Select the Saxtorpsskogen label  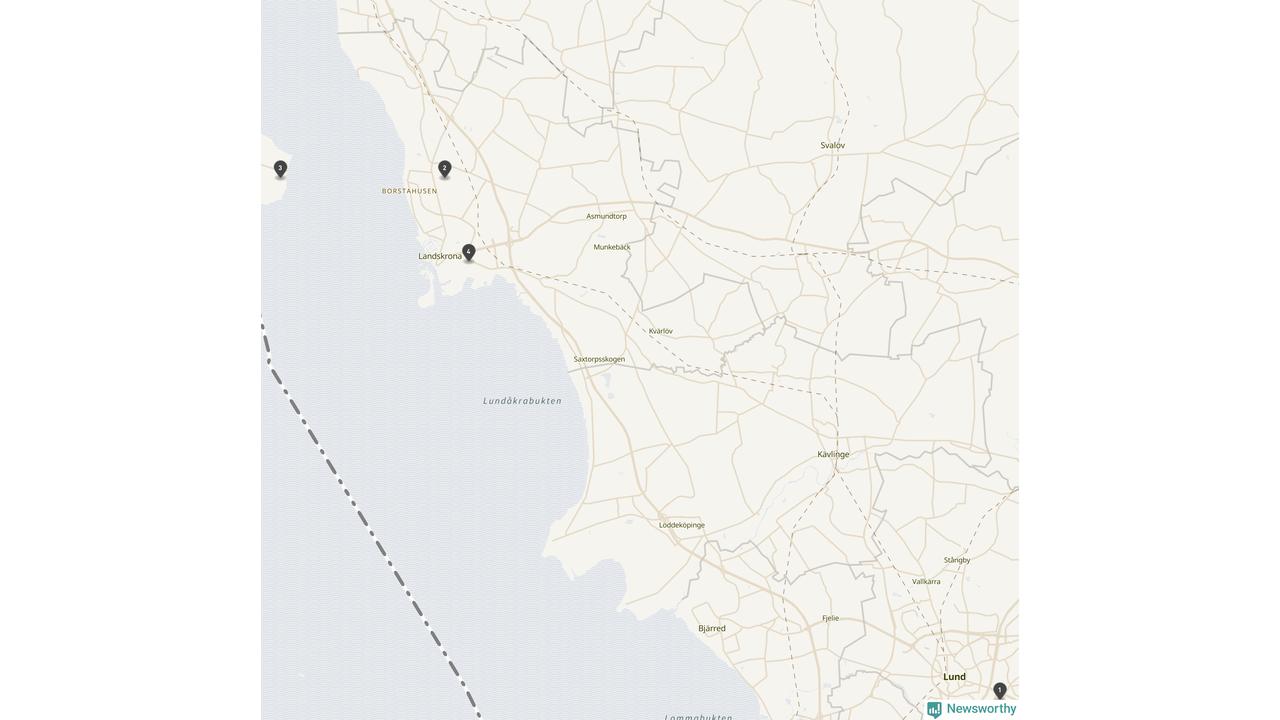tap(599, 359)
